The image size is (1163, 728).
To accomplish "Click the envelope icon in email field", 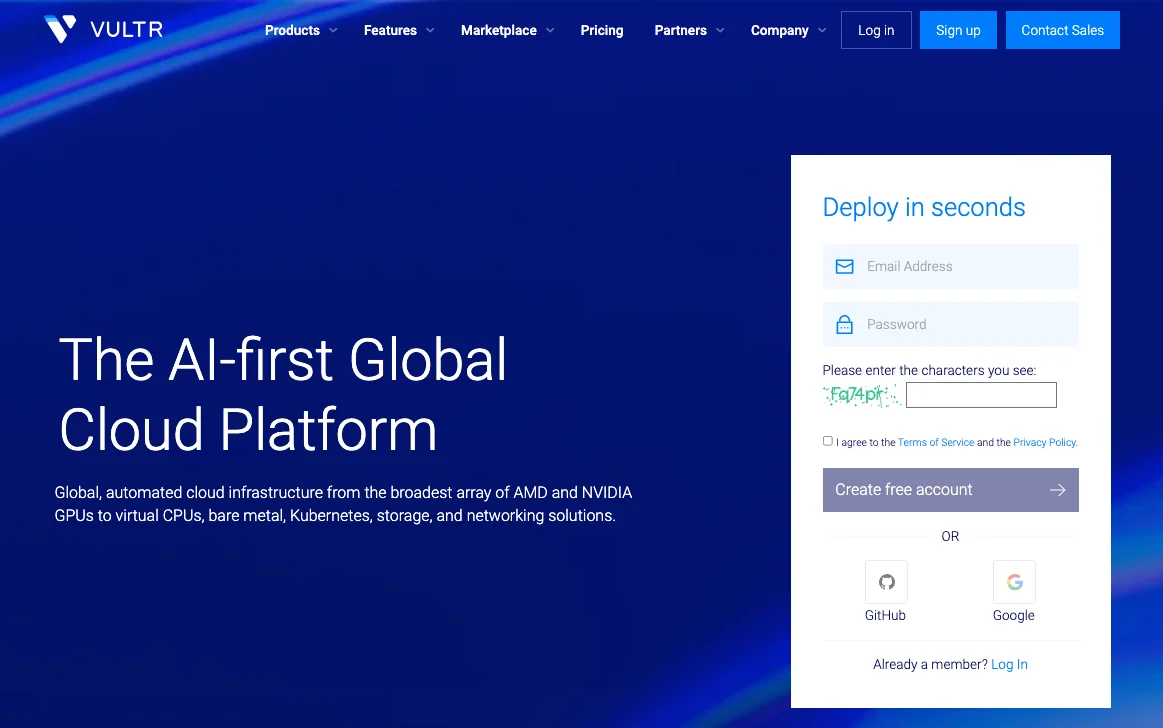I will click(844, 266).
